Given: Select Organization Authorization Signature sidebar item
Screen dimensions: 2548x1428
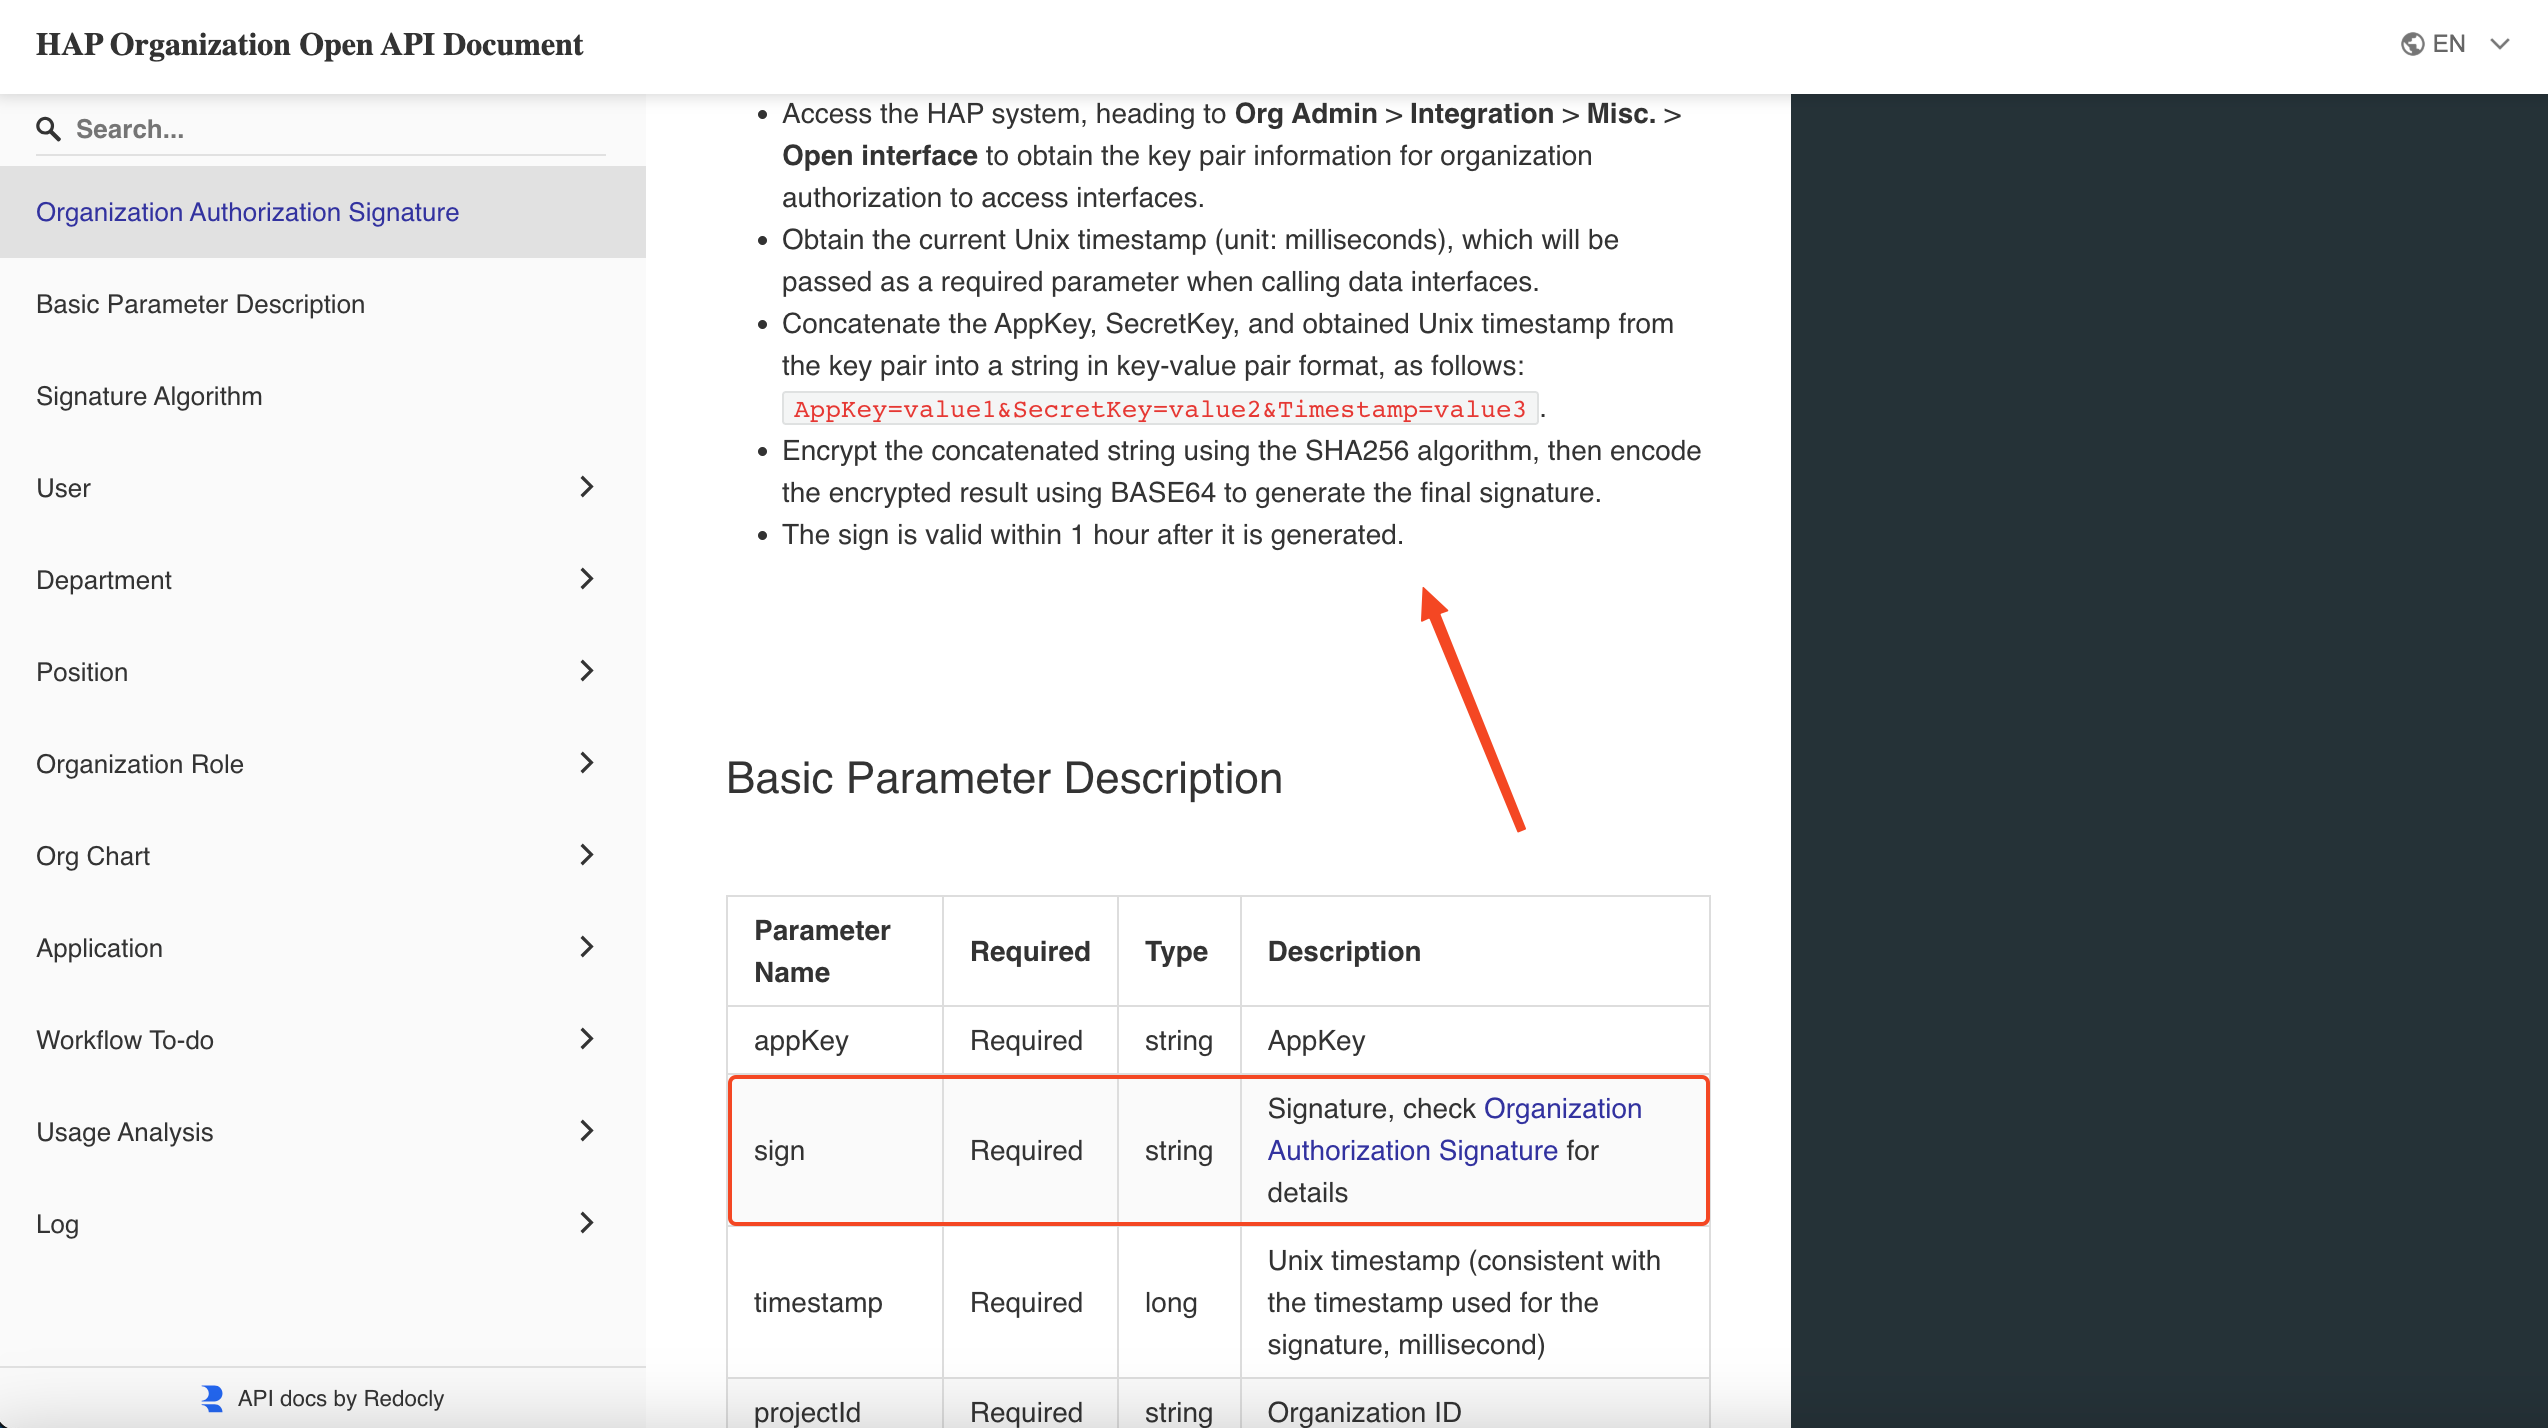Looking at the screenshot, I should tap(247, 212).
